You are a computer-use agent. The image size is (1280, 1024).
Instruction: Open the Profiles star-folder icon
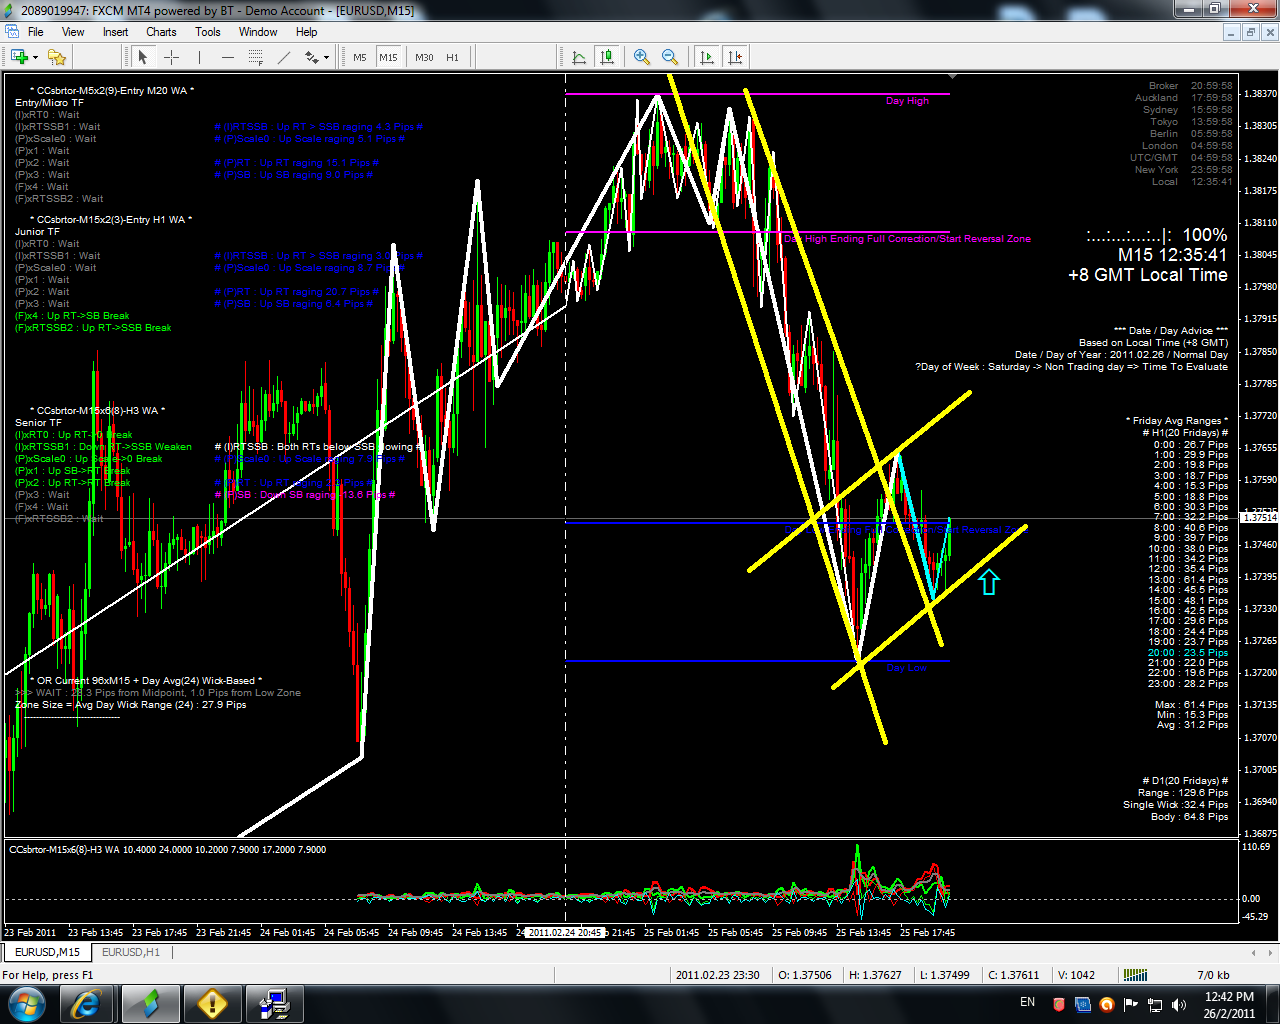(x=57, y=57)
